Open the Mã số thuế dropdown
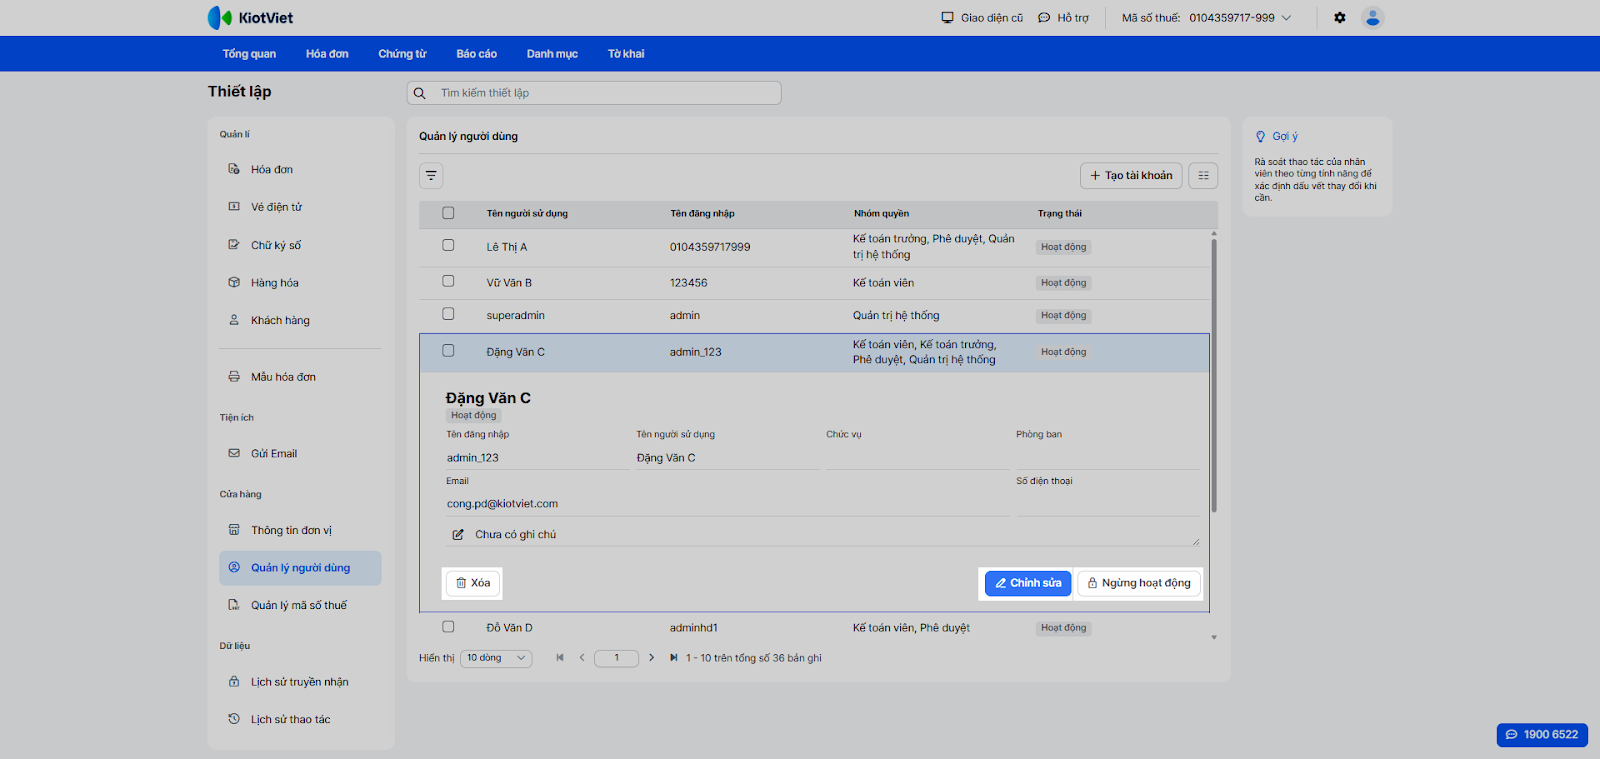The height and width of the screenshot is (759, 1600). point(1287,18)
